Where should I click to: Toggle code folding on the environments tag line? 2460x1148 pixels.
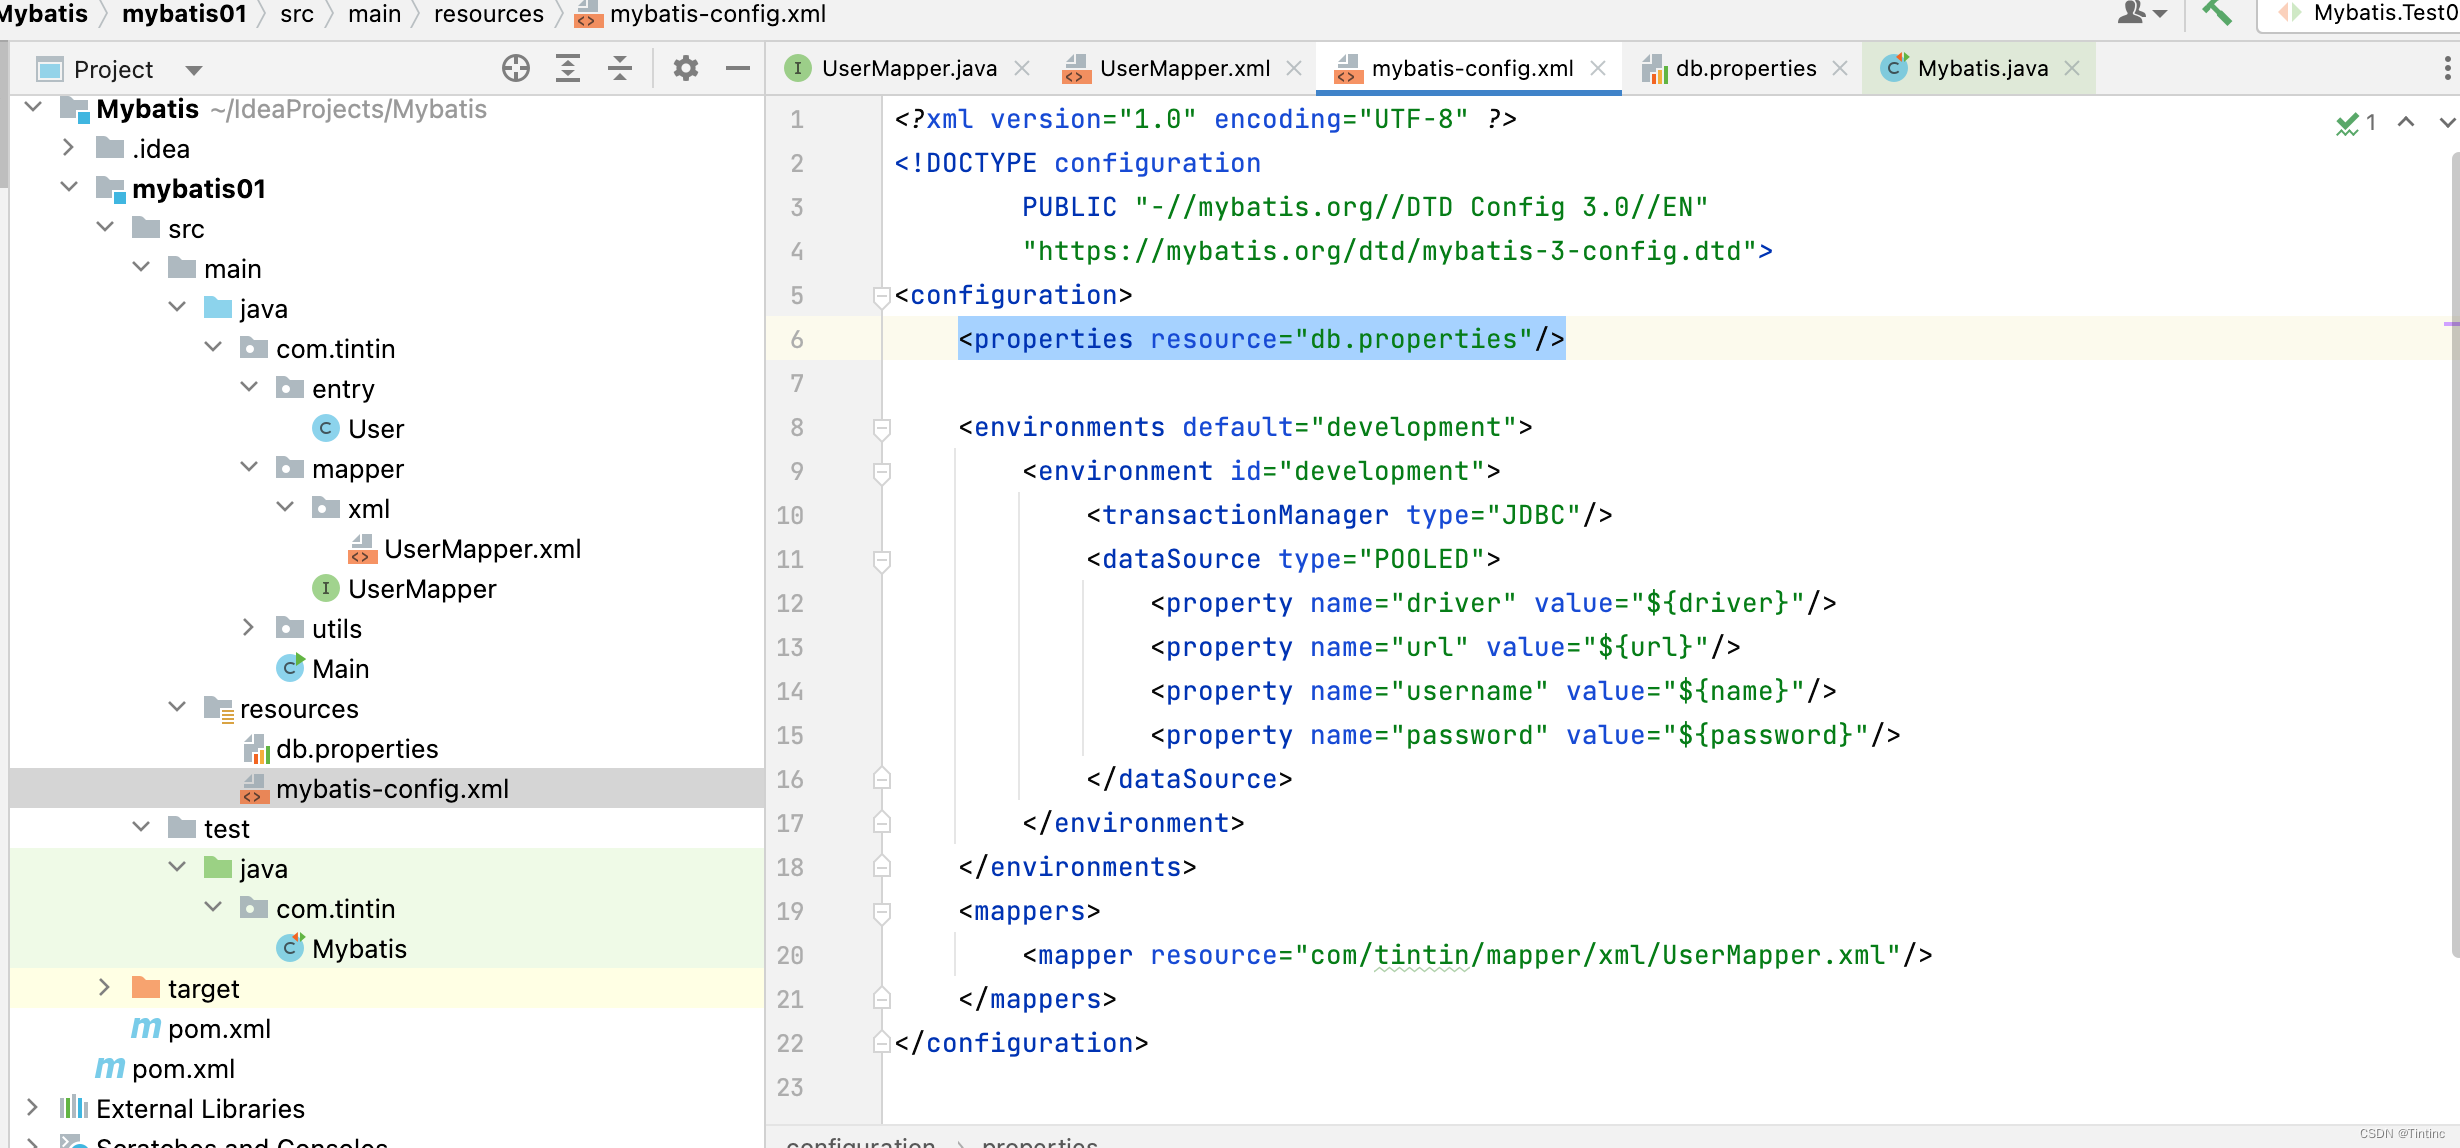pos(881,428)
